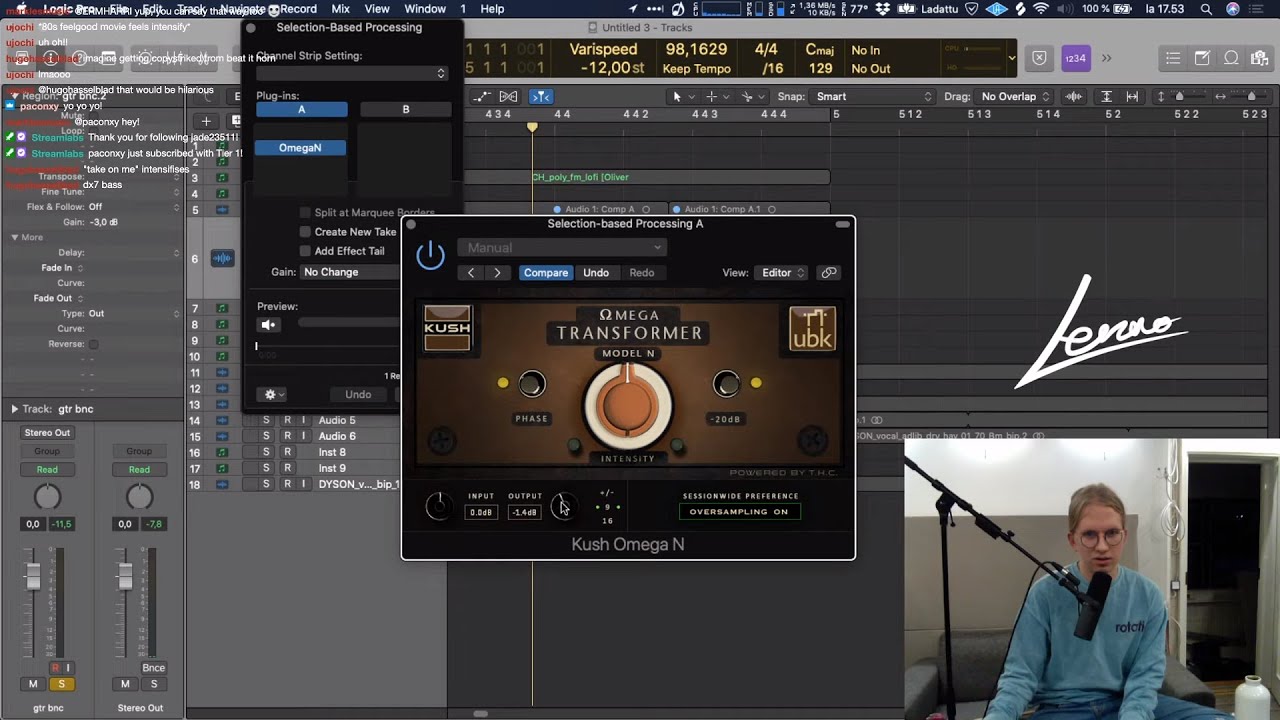Open the Mix menu
1280x720 pixels.
pyautogui.click(x=340, y=9)
